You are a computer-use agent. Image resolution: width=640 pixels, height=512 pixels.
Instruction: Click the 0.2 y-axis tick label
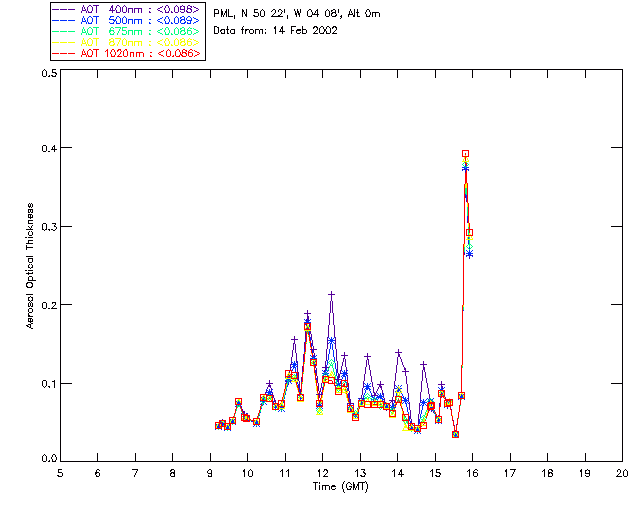coord(49,305)
